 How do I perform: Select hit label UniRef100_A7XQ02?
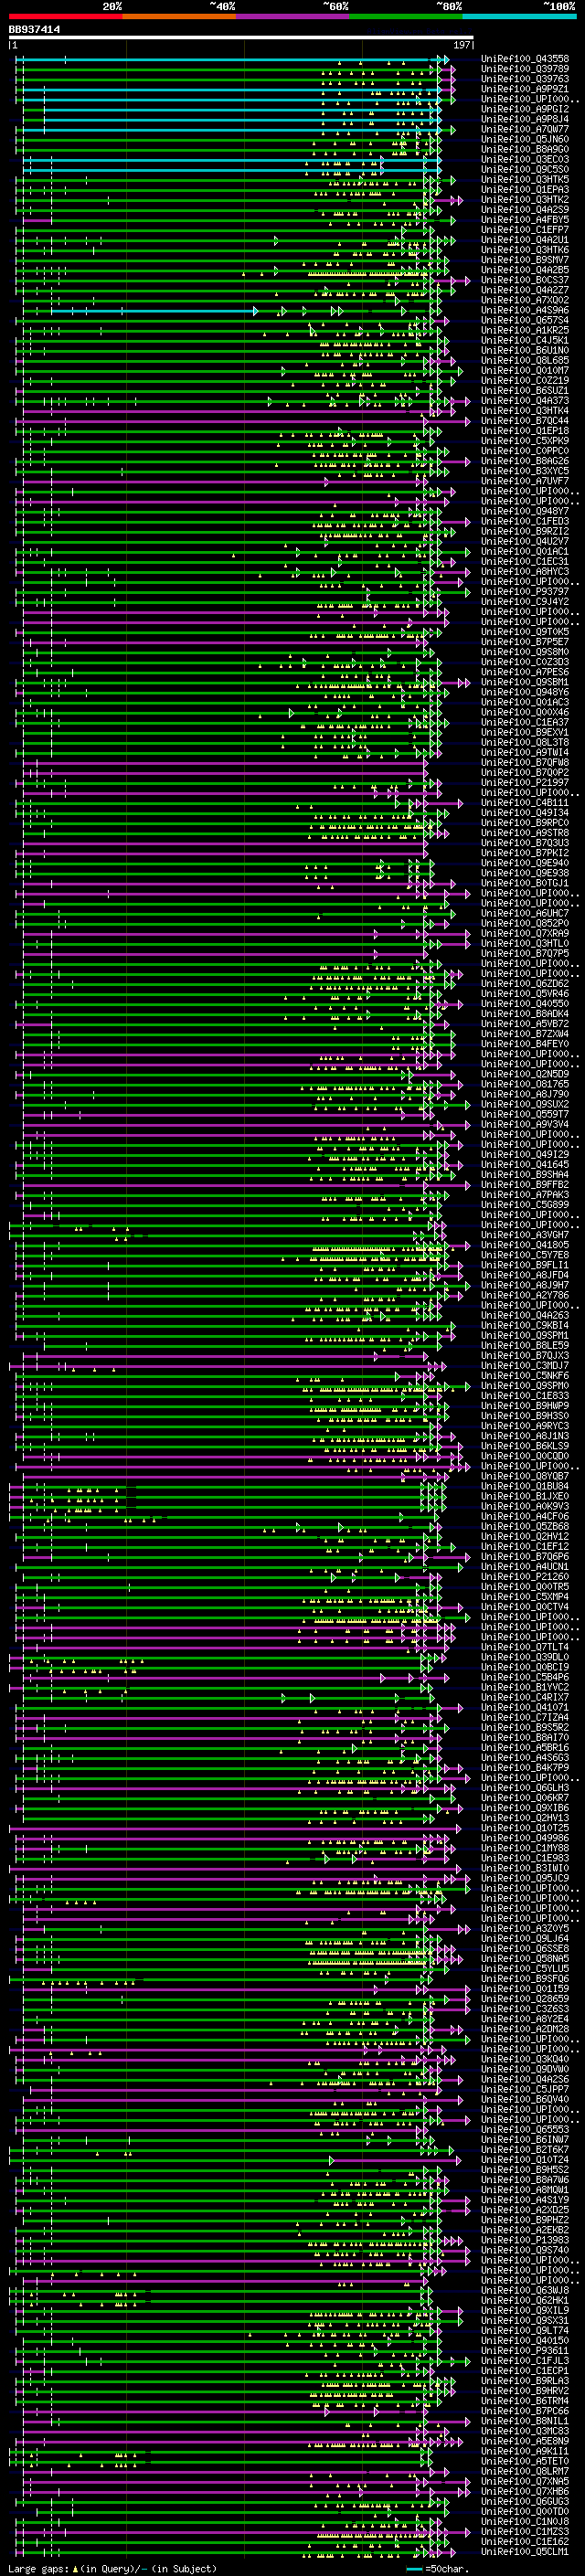pos(525,300)
